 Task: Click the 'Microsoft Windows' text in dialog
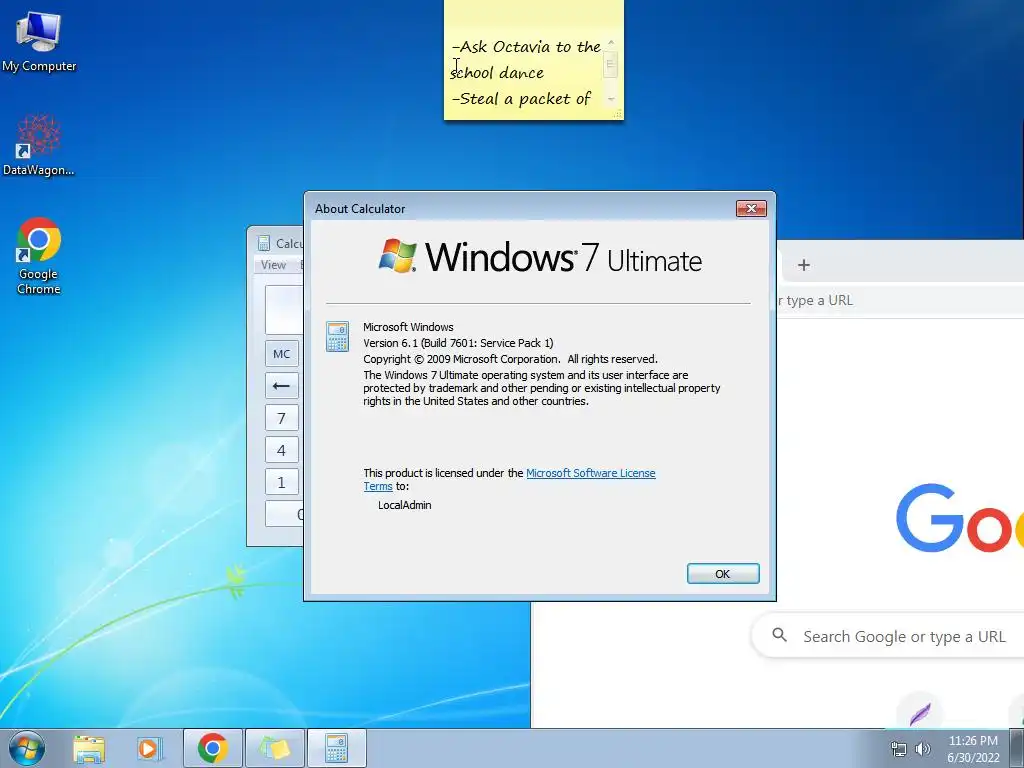tap(408, 327)
